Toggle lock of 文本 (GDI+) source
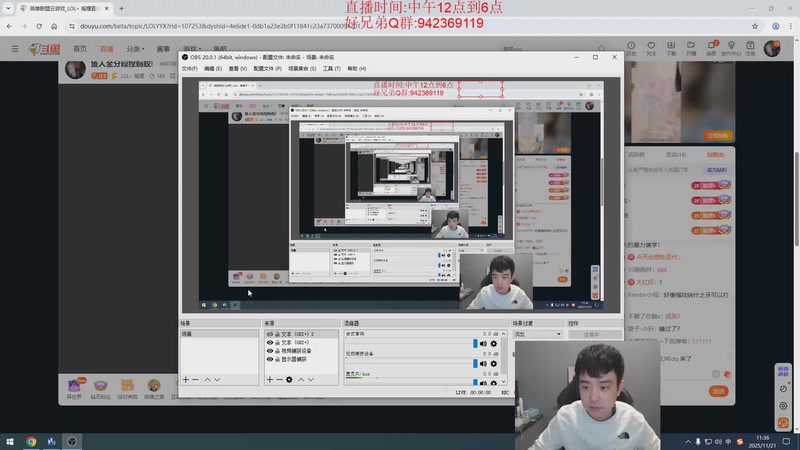This screenshot has height=450, width=800. pyautogui.click(x=278, y=342)
